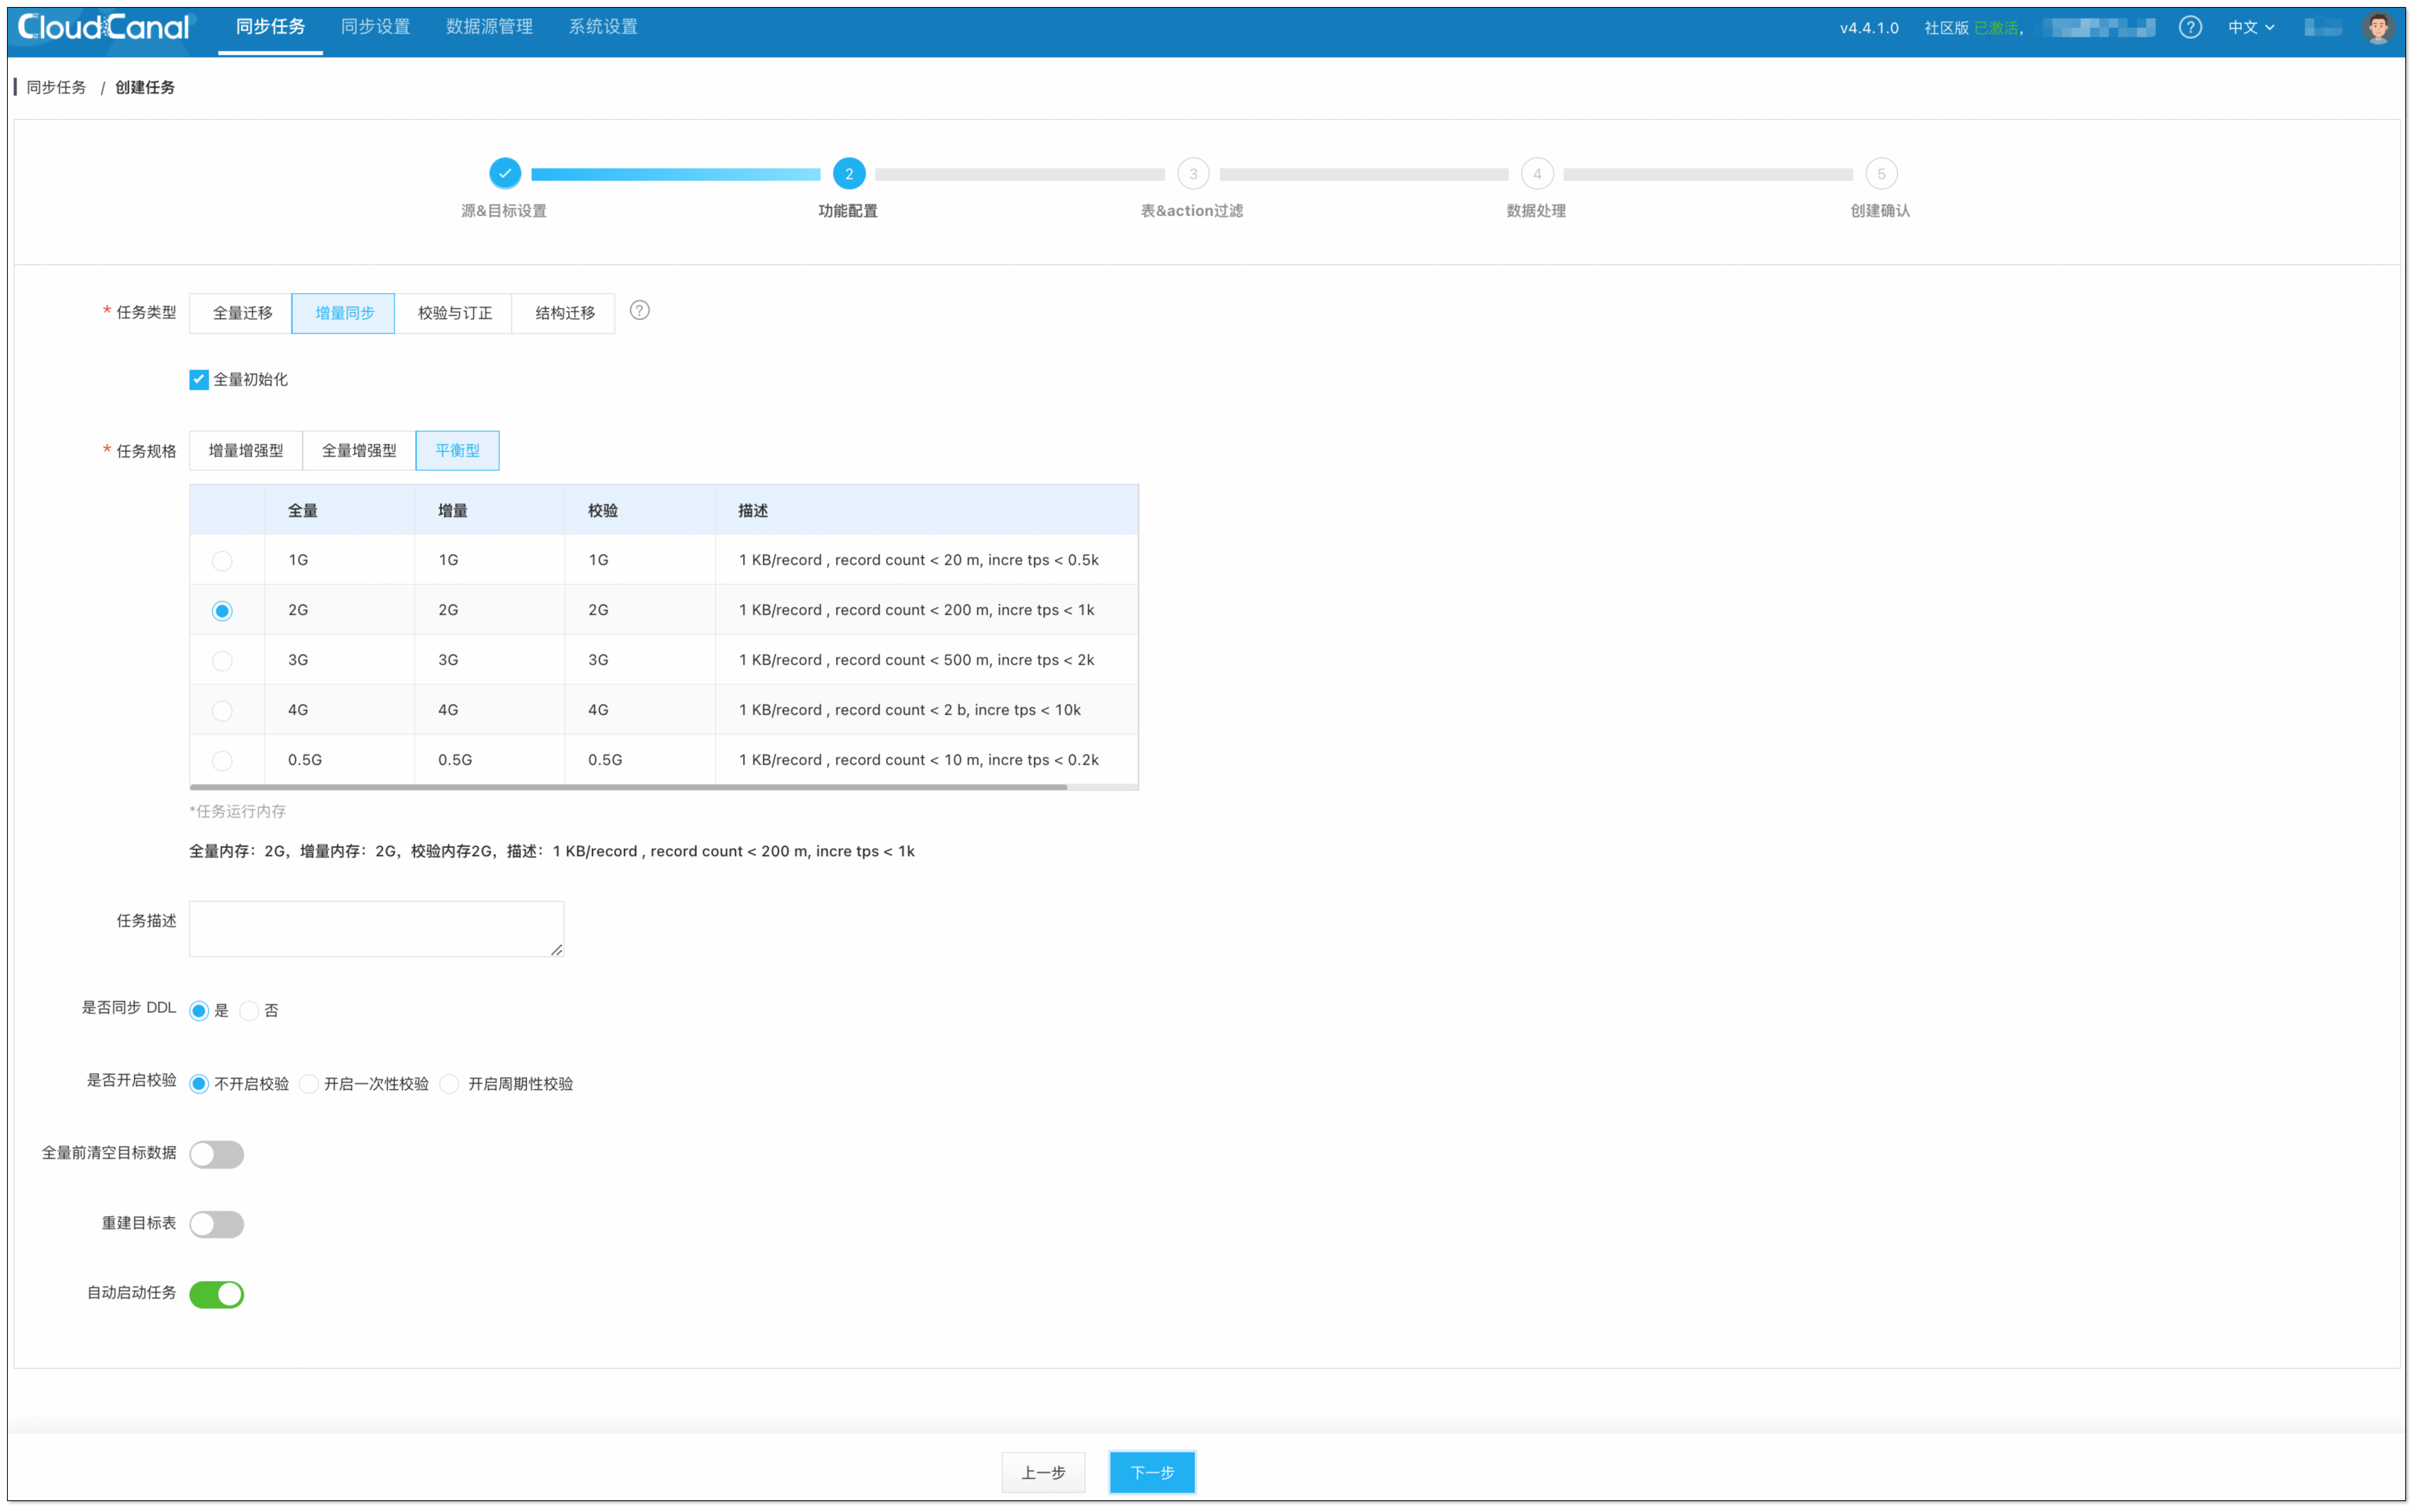
Task: Enable the 全量前清空目标数据 switch
Action: [x=216, y=1154]
